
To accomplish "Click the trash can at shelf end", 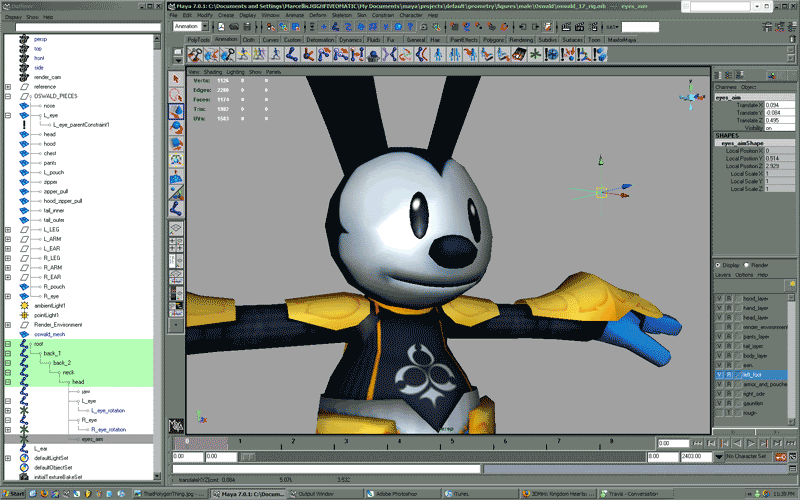I will [x=792, y=39].
